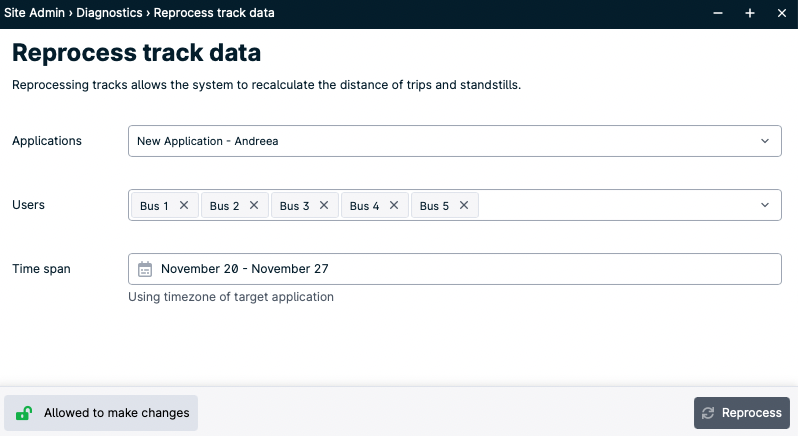Remove Bus 5 from Users
The height and width of the screenshot is (436, 798).
[x=464, y=205]
